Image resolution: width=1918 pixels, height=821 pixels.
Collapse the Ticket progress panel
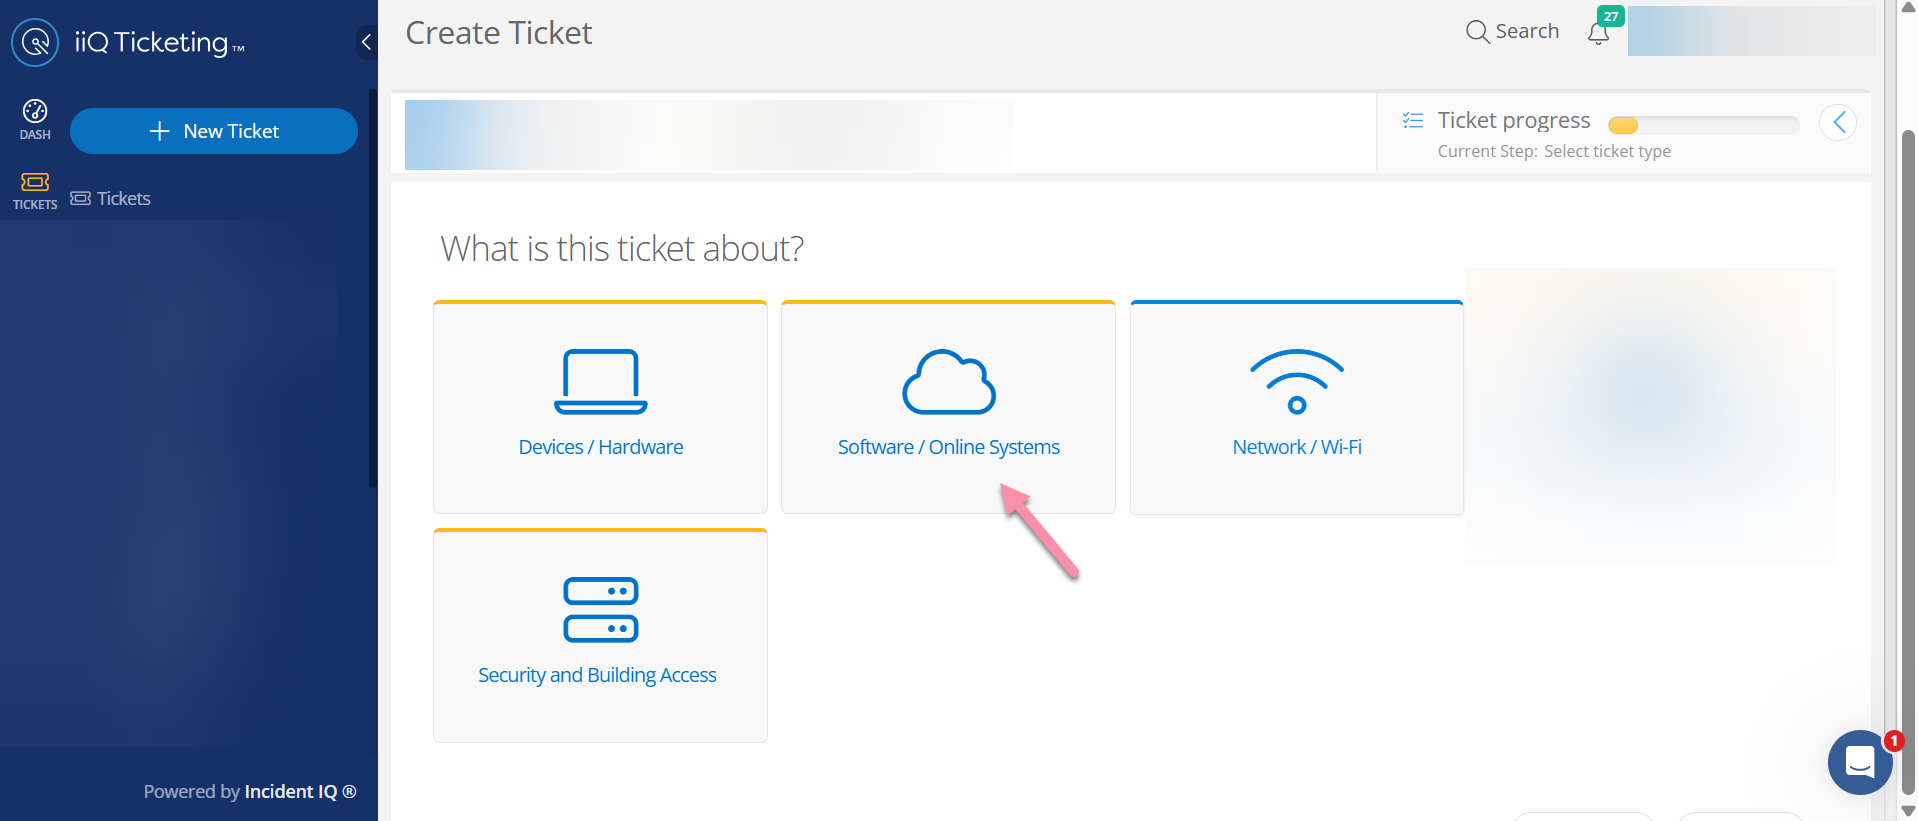point(1837,123)
